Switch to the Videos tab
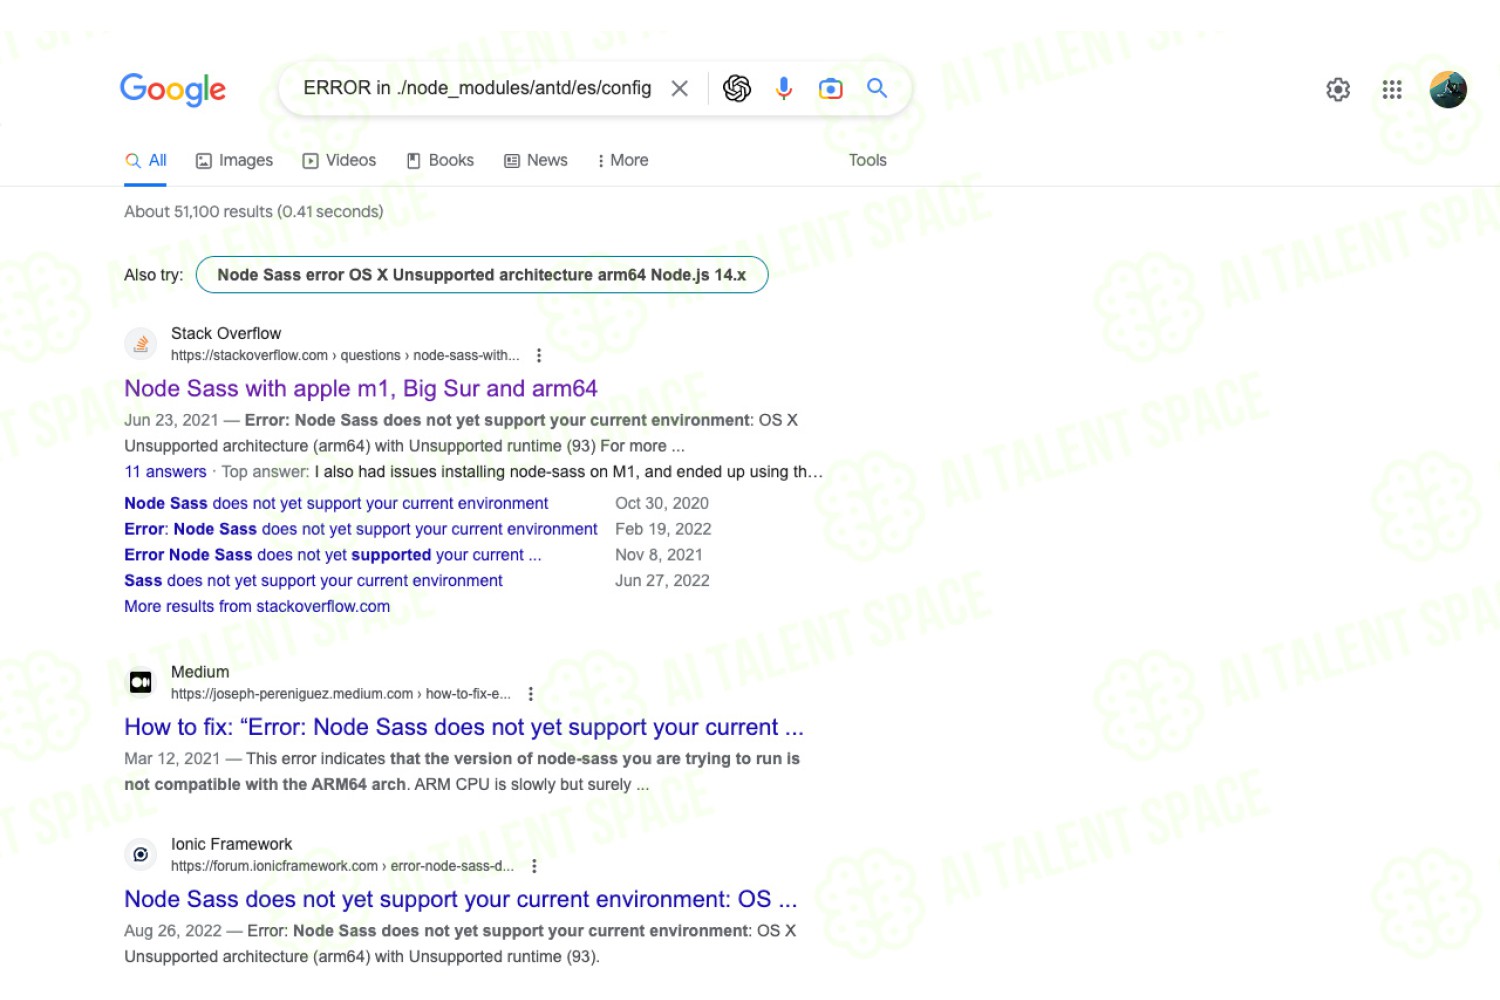The image size is (1500, 1000). 339,160
